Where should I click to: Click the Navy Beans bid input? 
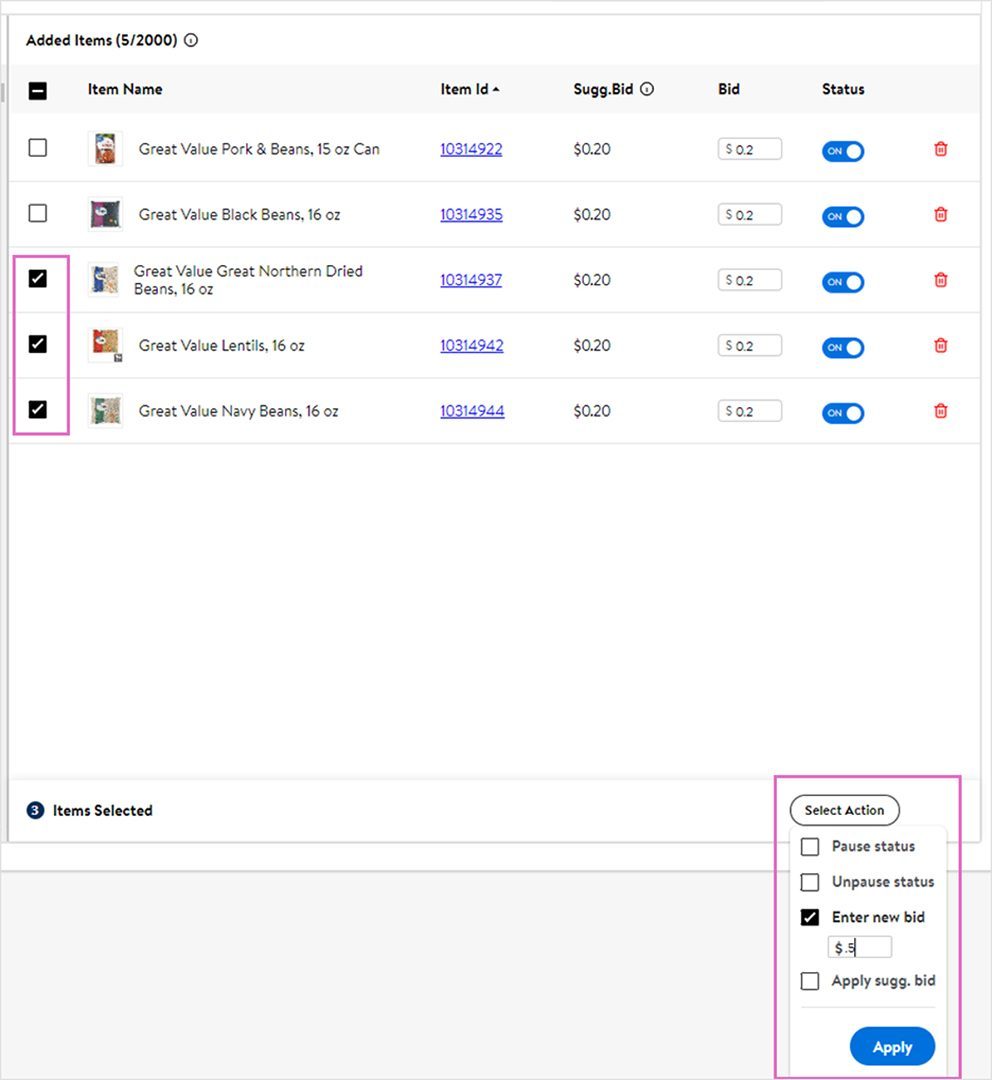click(x=749, y=410)
